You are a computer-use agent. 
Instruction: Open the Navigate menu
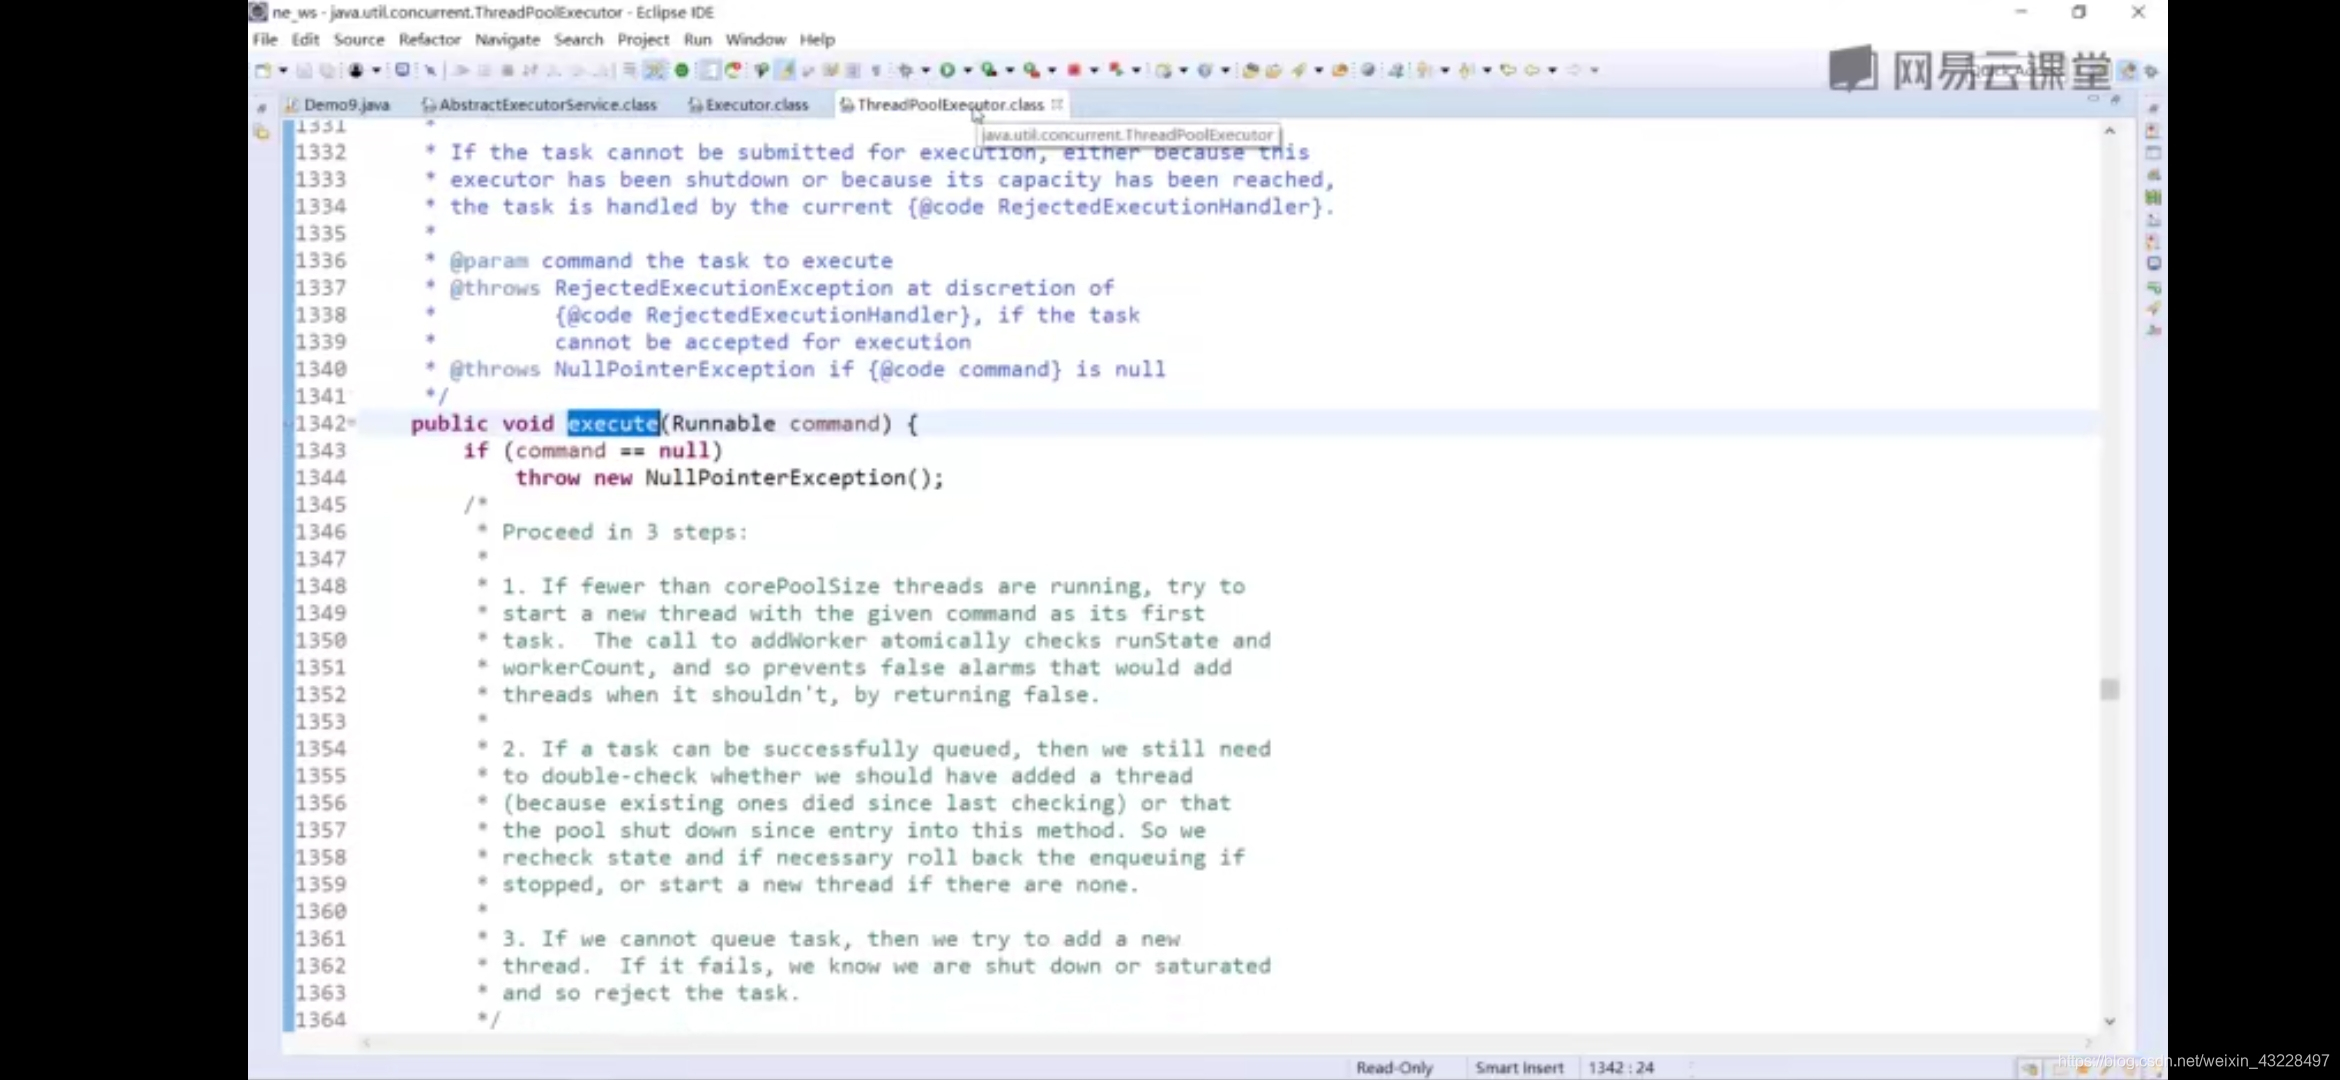coord(507,39)
